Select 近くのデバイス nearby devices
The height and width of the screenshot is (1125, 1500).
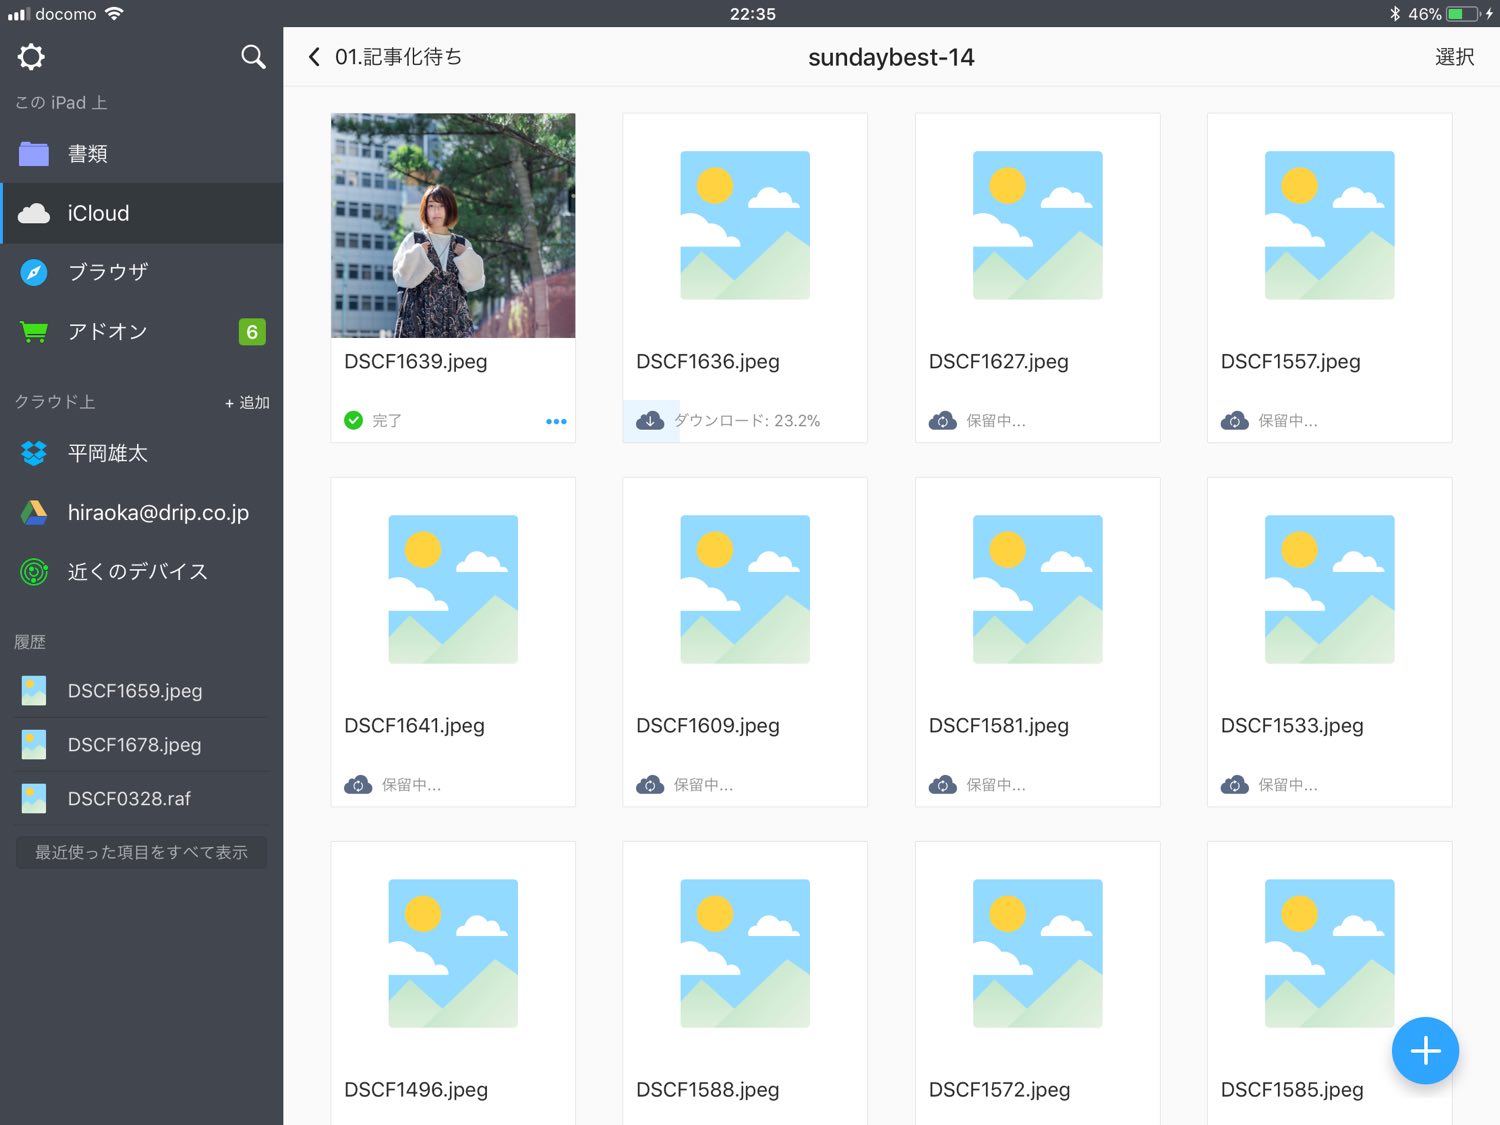click(x=137, y=572)
